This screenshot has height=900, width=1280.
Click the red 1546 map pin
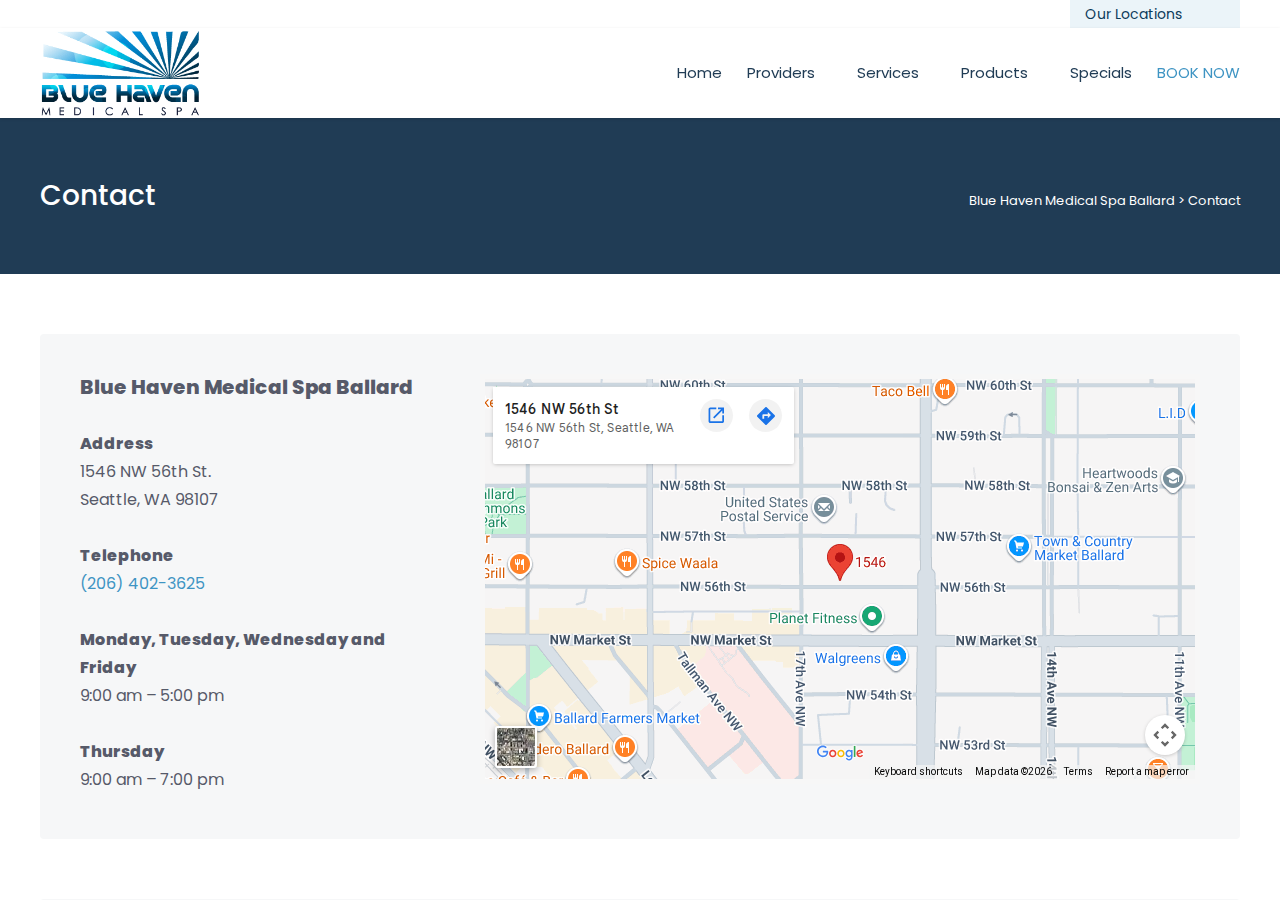click(840, 561)
